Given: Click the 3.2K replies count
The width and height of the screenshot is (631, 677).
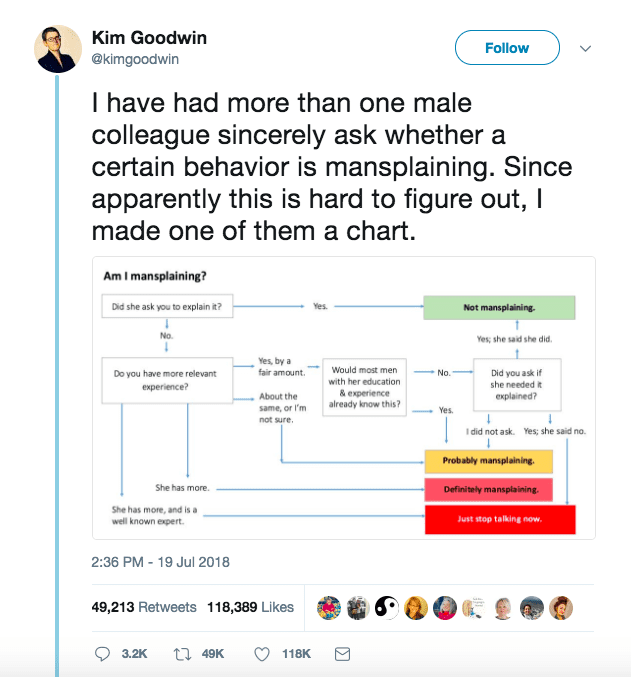Looking at the screenshot, I should click(134, 654).
